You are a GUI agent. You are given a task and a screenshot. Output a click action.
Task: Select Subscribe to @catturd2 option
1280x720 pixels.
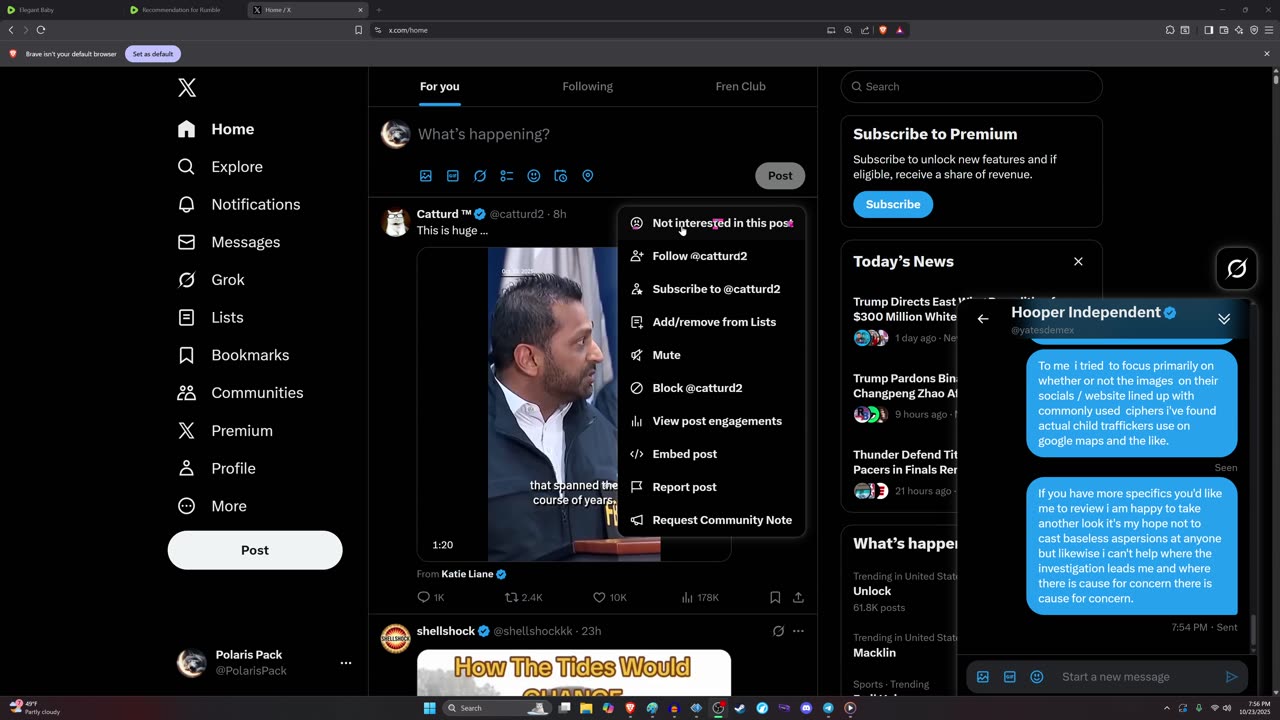point(711,289)
